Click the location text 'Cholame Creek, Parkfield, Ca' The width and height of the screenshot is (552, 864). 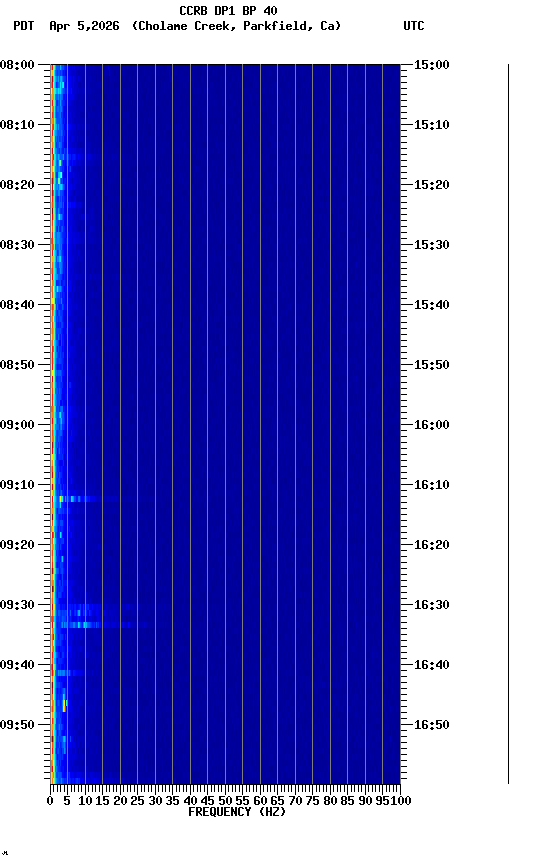point(236,26)
